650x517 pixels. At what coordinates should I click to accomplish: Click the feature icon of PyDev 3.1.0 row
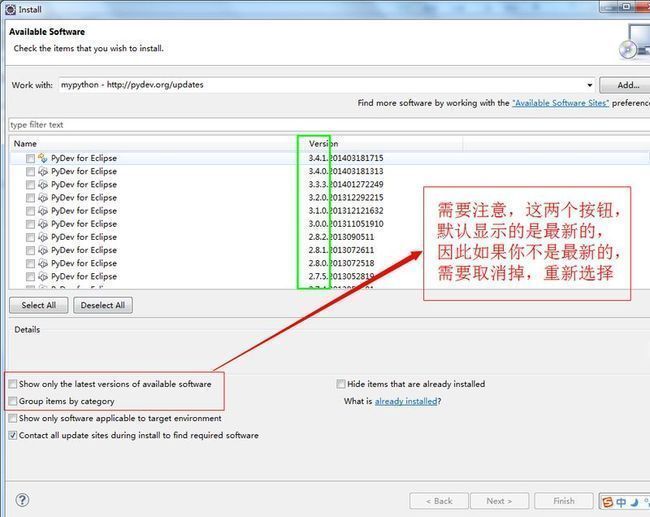coord(43,211)
